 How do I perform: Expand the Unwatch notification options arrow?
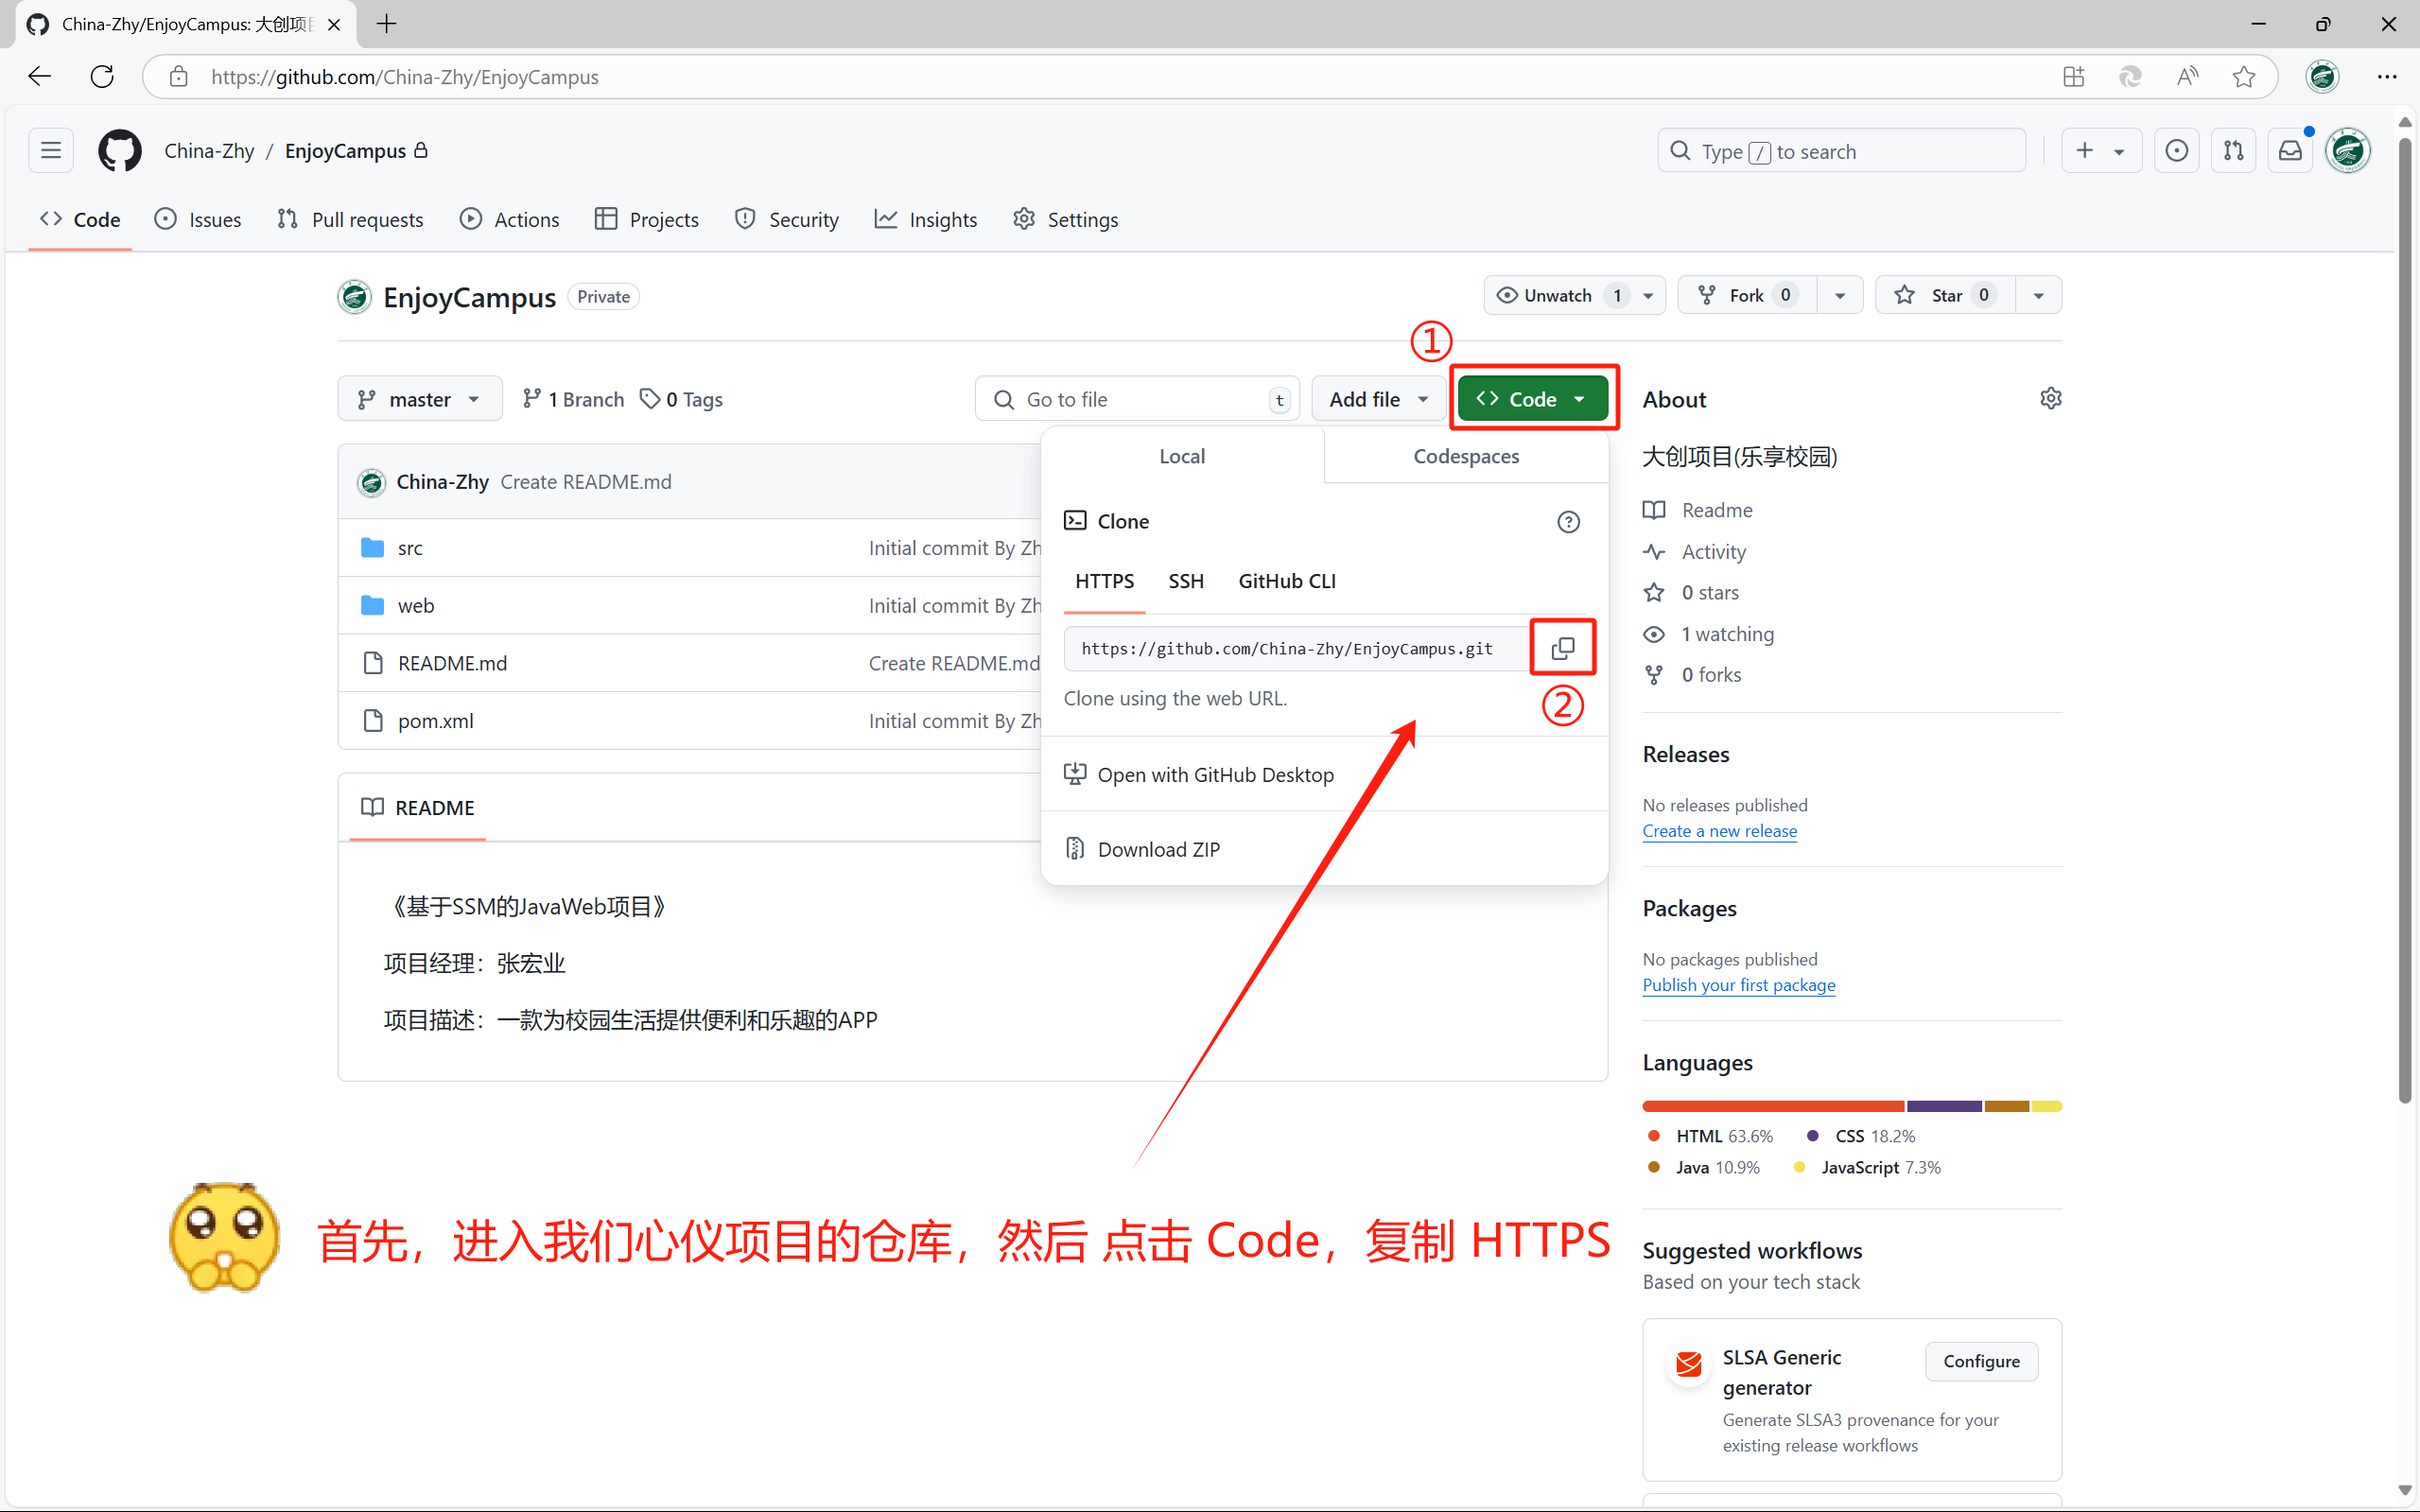click(x=1648, y=295)
